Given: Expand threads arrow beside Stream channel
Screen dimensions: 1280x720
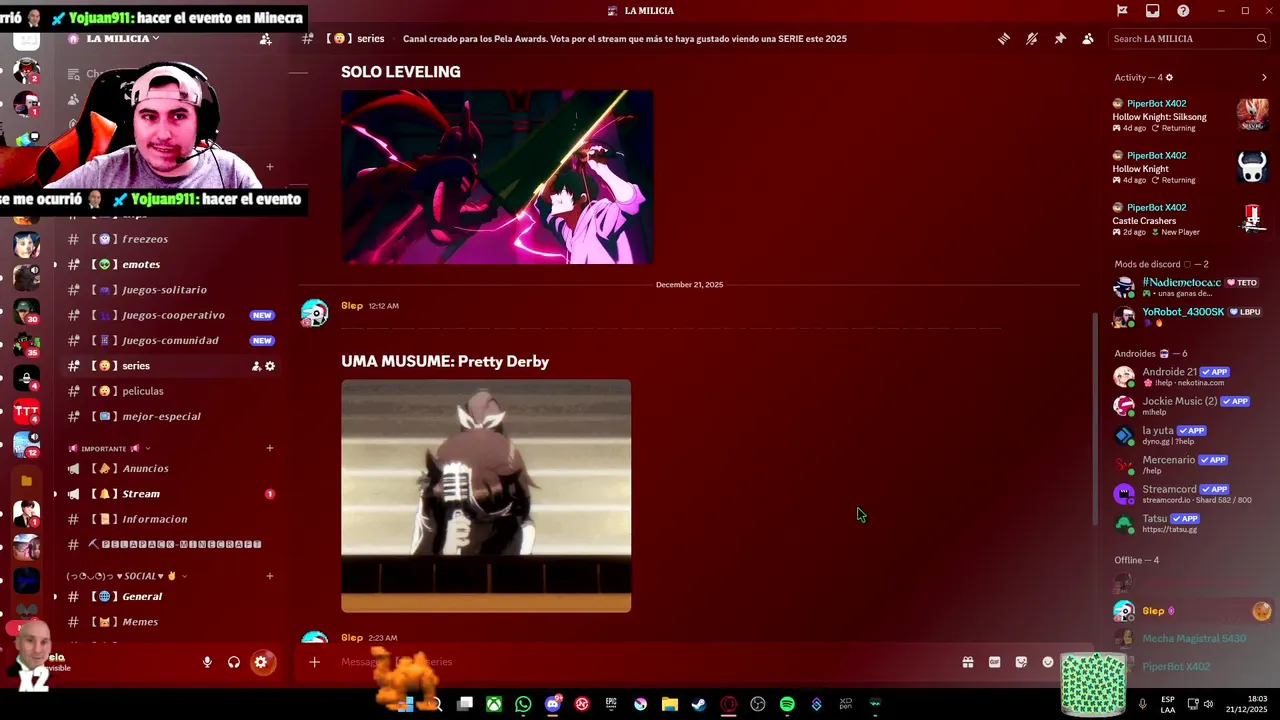Looking at the screenshot, I should (x=55, y=494).
